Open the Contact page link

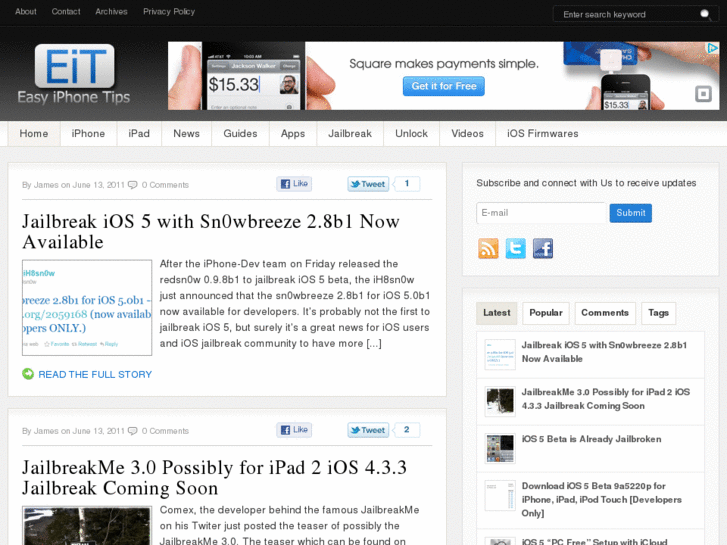[66, 12]
